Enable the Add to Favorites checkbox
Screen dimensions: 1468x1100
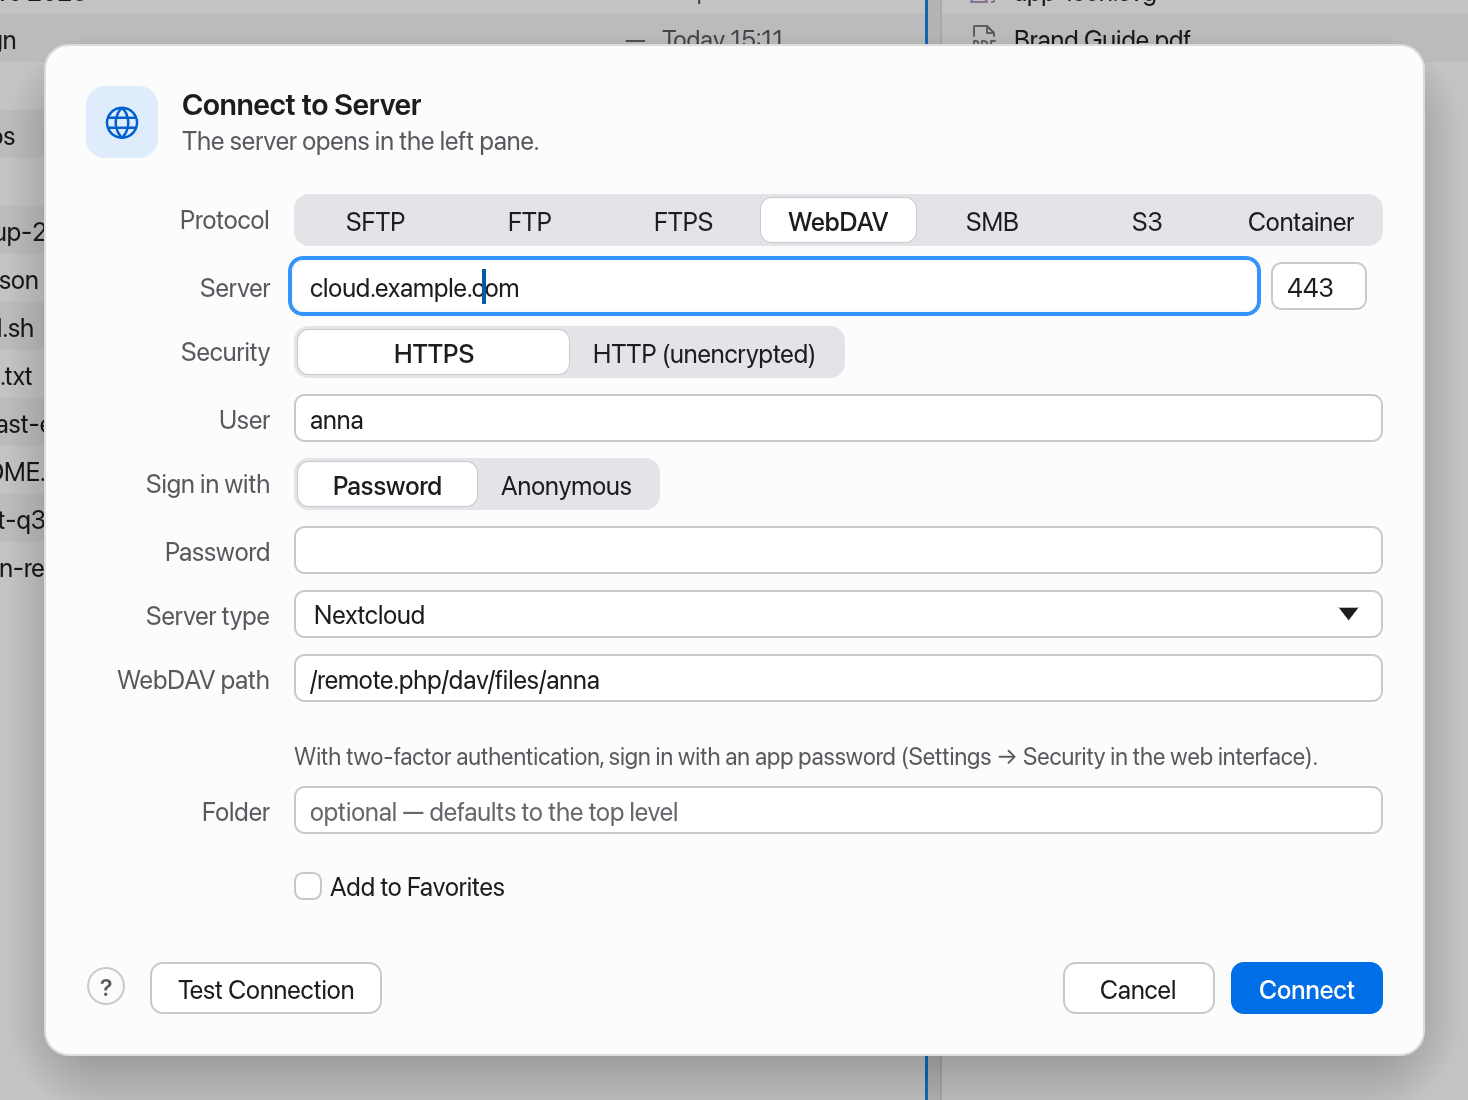point(308,886)
